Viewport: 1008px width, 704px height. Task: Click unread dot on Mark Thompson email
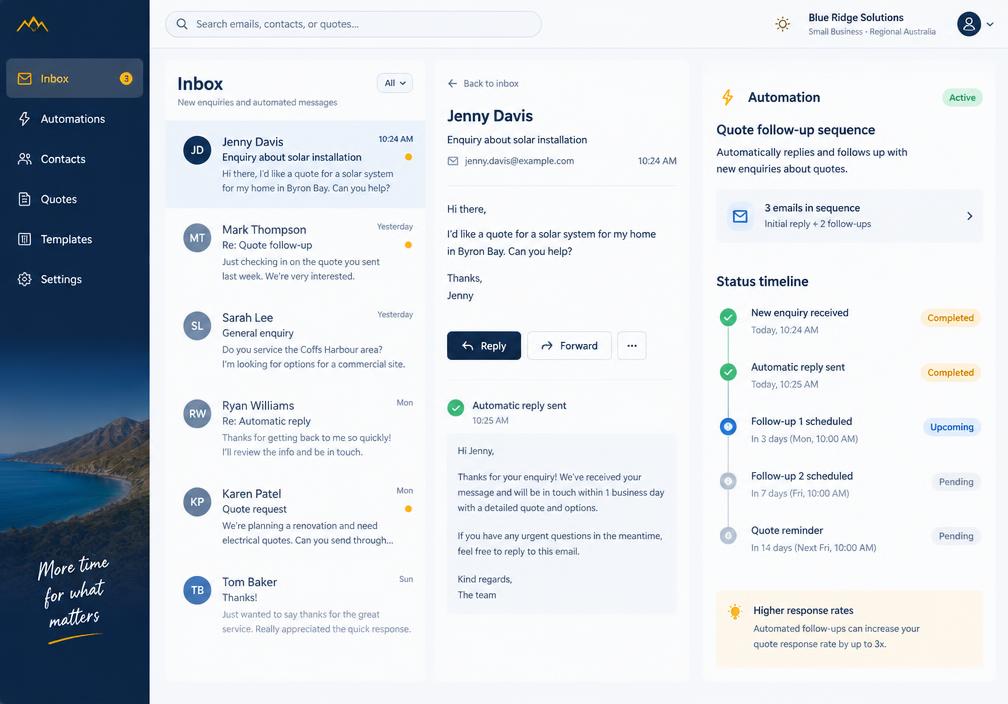pyautogui.click(x=408, y=245)
